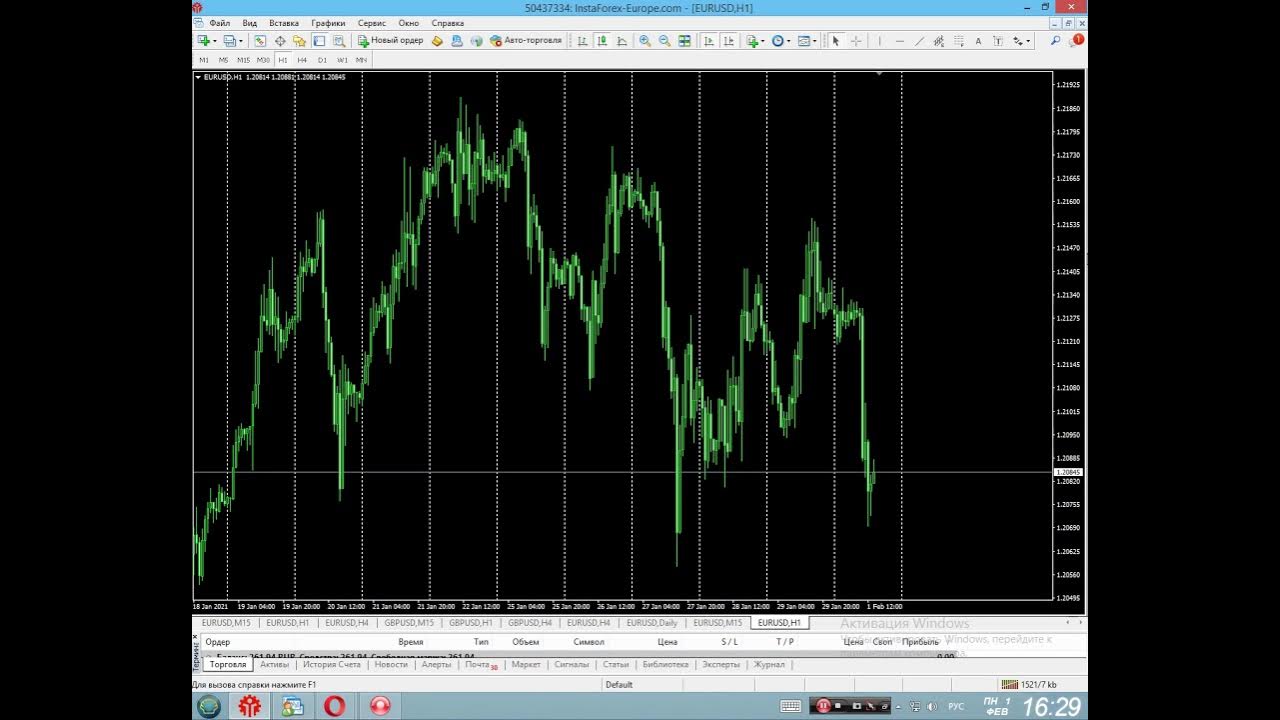Select the MN timeframe
The image size is (1280, 720).
tap(361, 60)
